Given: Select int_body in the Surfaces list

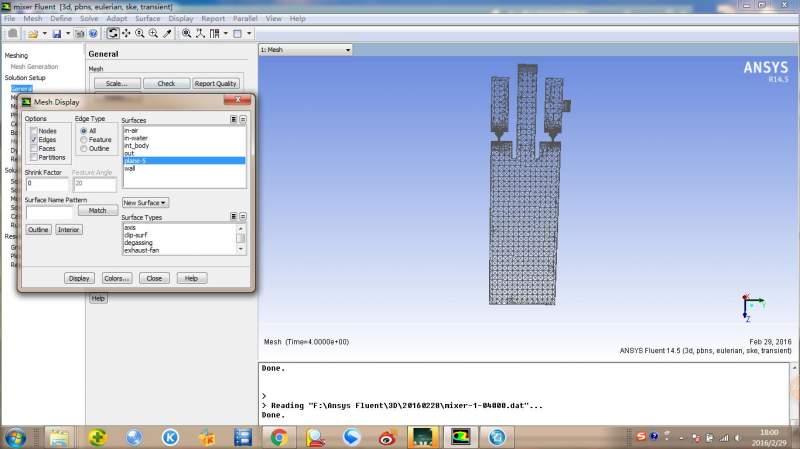Looking at the screenshot, I should coord(184,145).
